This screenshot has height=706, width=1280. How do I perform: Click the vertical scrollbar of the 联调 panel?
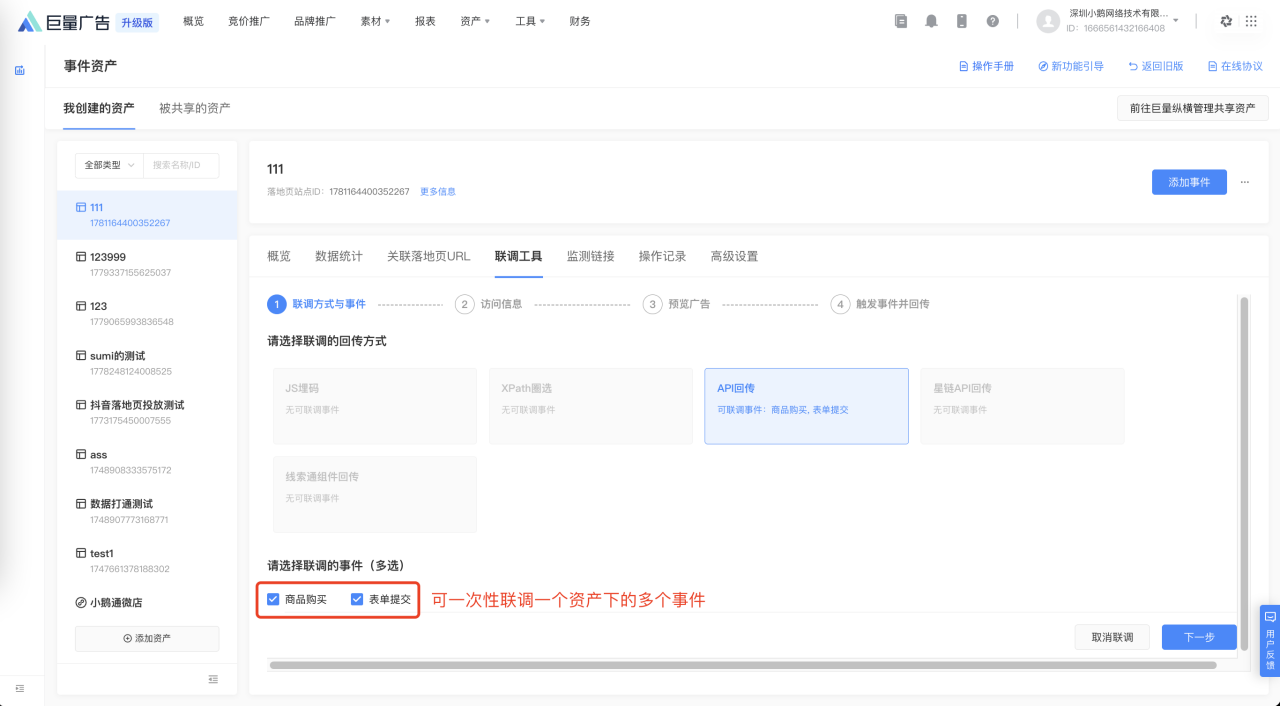(x=1243, y=473)
